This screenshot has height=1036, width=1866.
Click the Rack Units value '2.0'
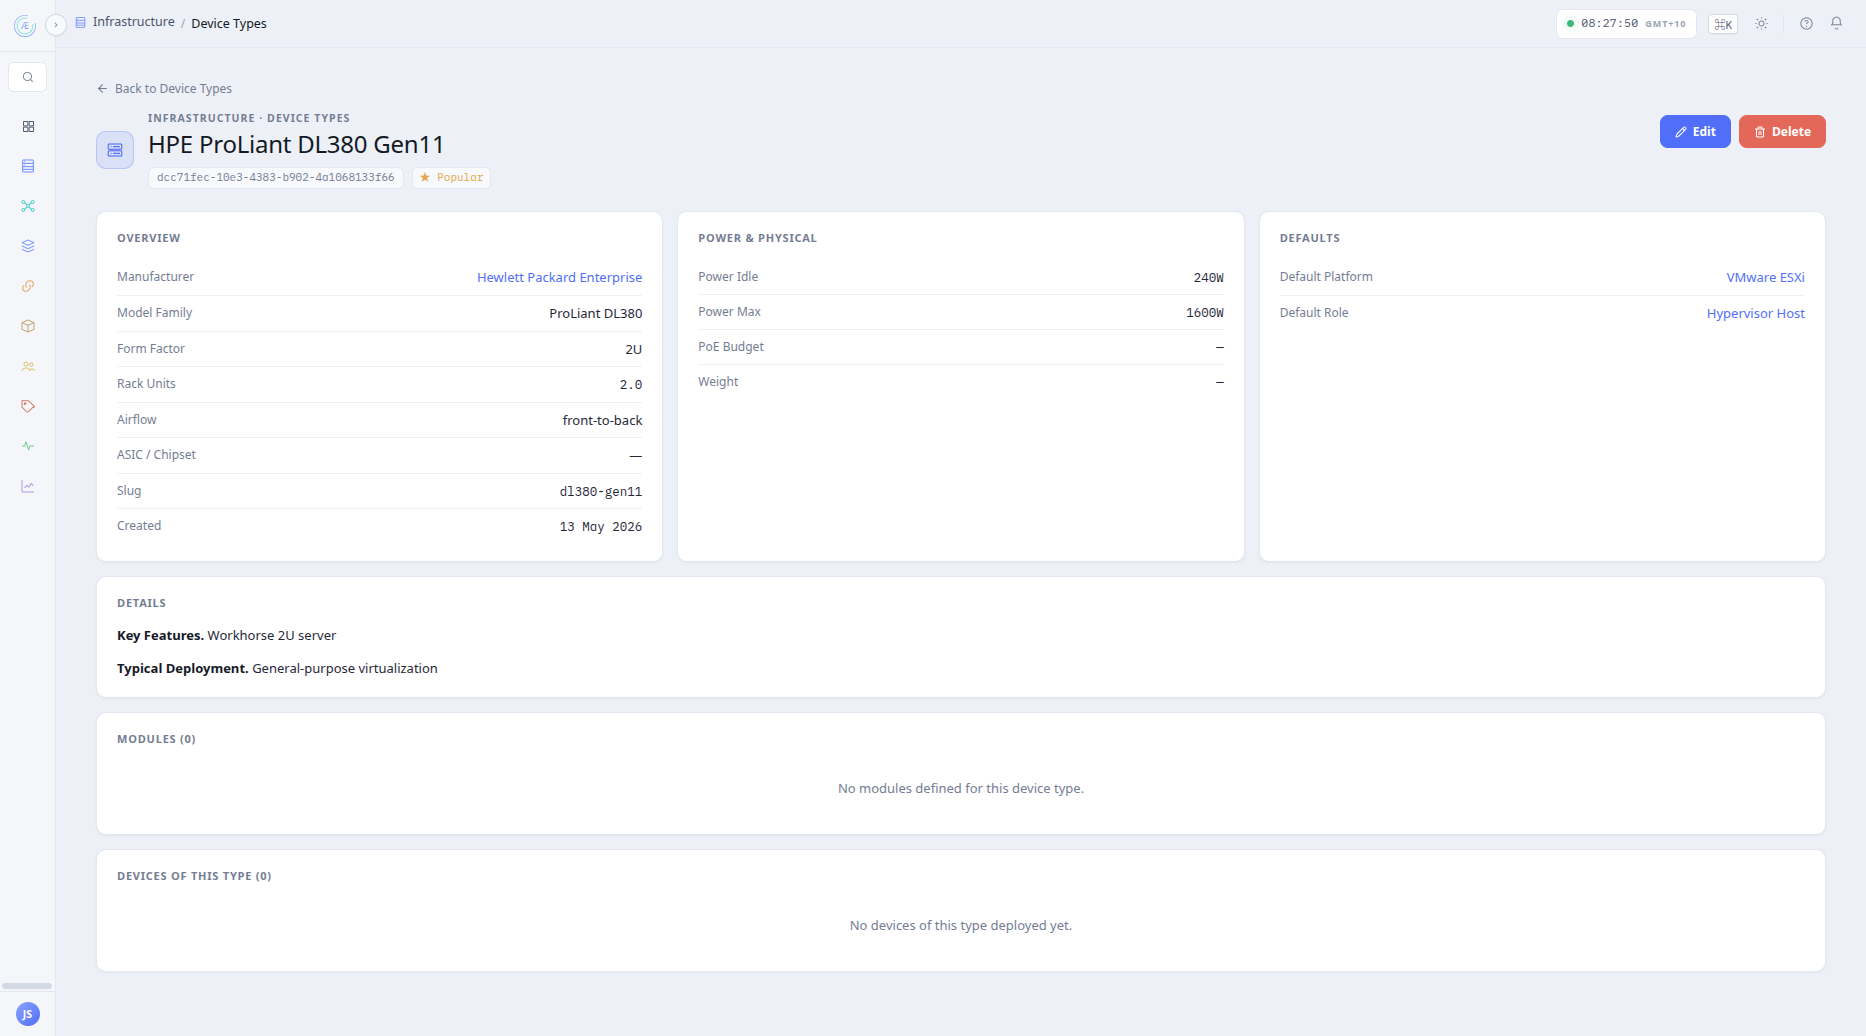coord(631,385)
